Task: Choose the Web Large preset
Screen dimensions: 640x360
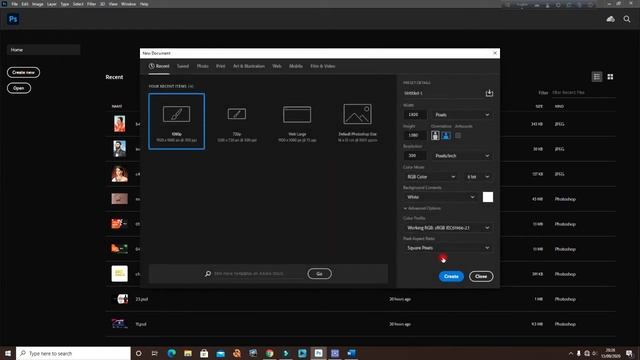Action: [297, 121]
